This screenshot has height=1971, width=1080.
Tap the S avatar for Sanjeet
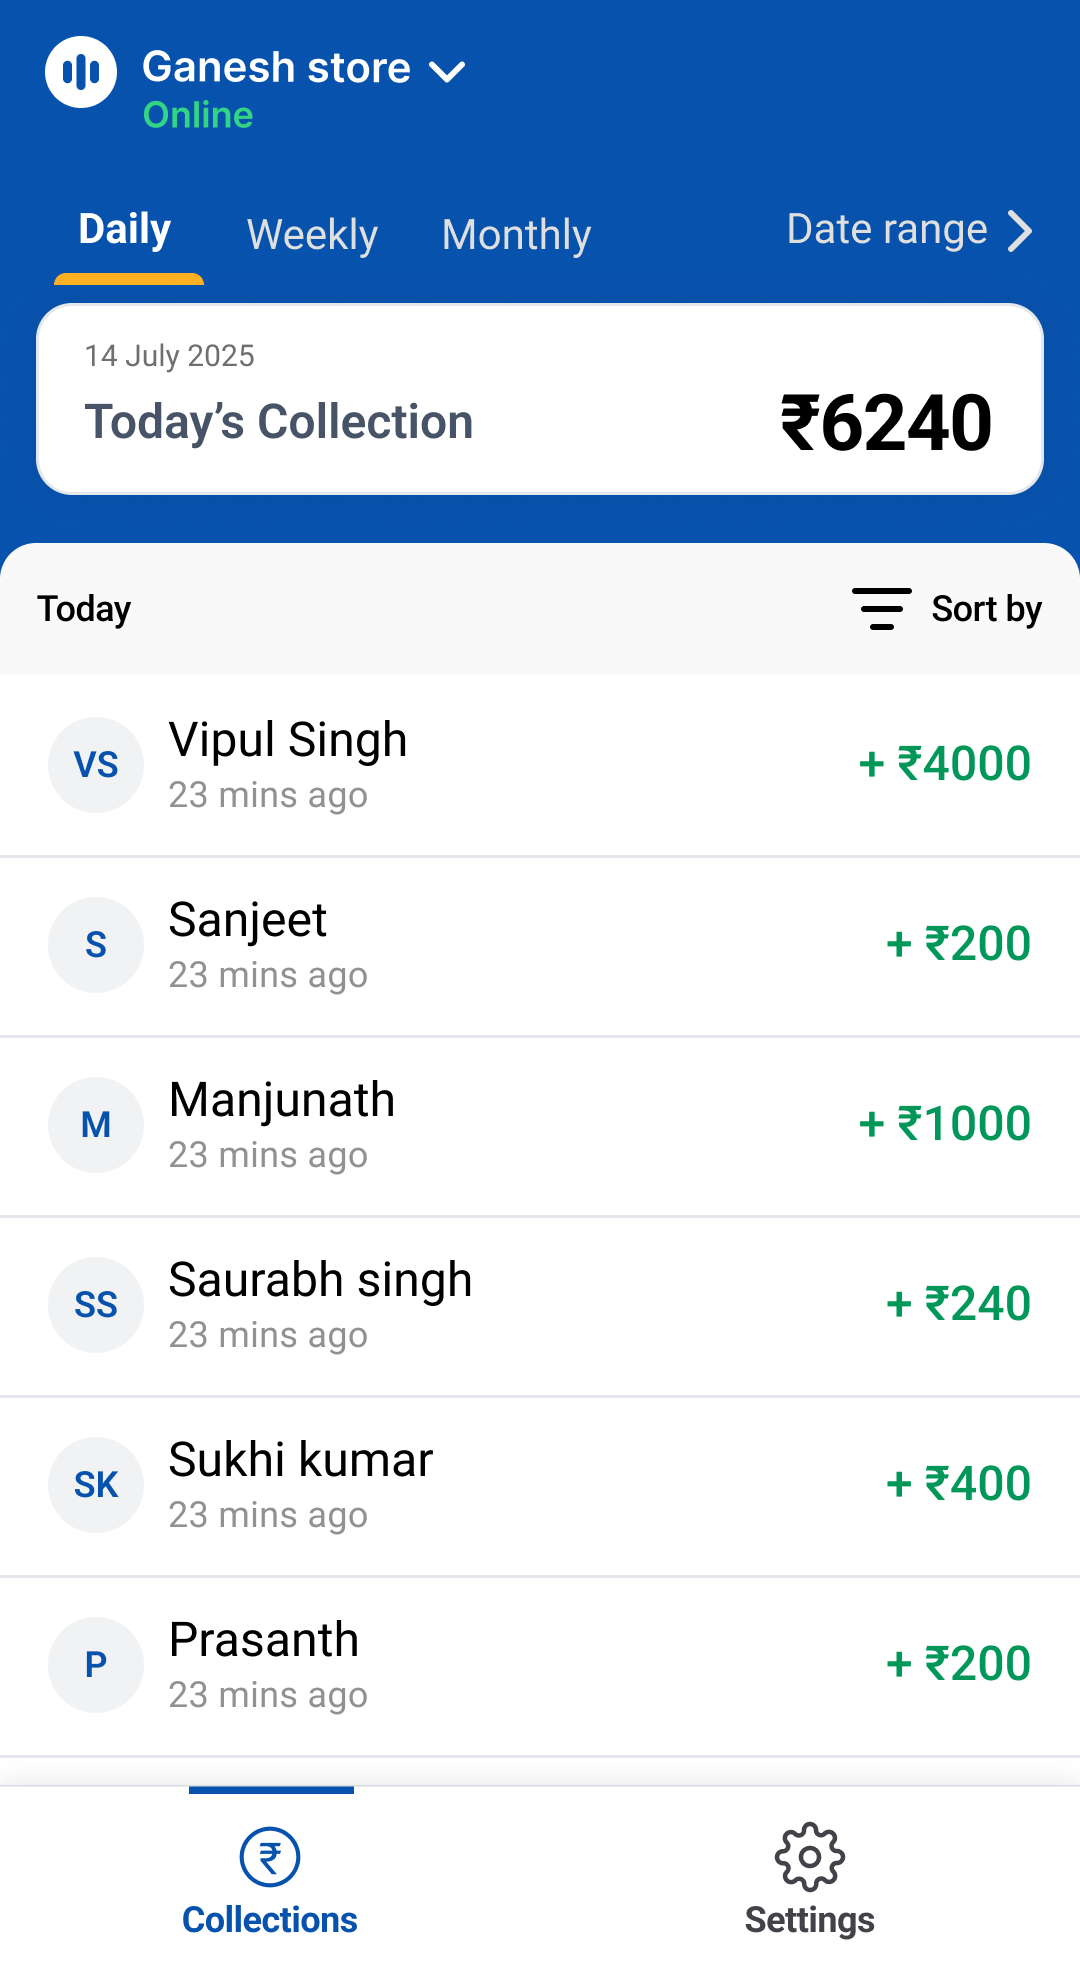[x=96, y=945]
